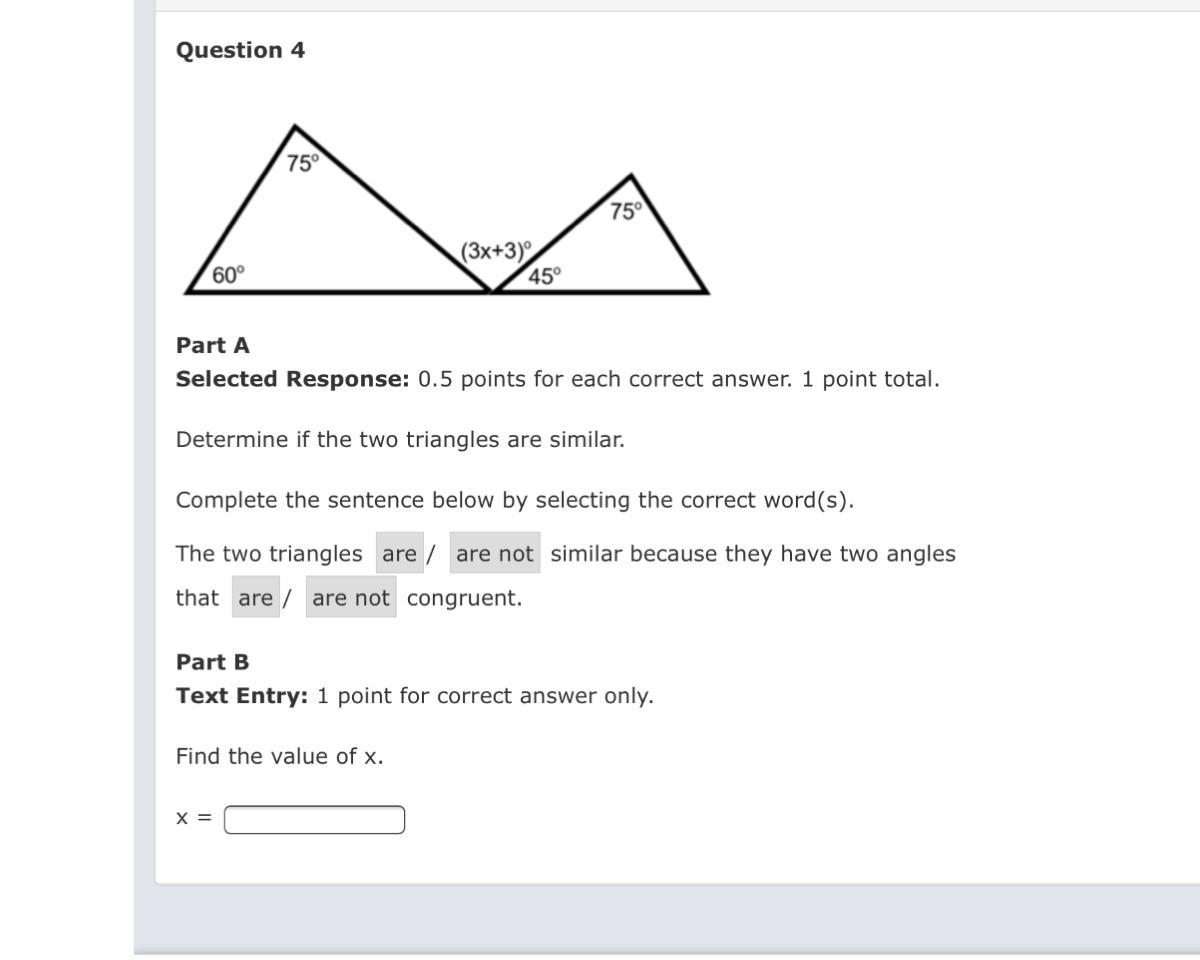The width and height of the screenshot is (1200, 960).
Task: Click 'Complete the sentence below' instruction
Action: pos(515,500)
